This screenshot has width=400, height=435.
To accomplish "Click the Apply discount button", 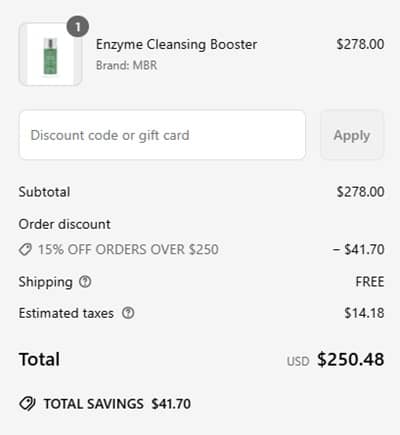I will point(352,135).
